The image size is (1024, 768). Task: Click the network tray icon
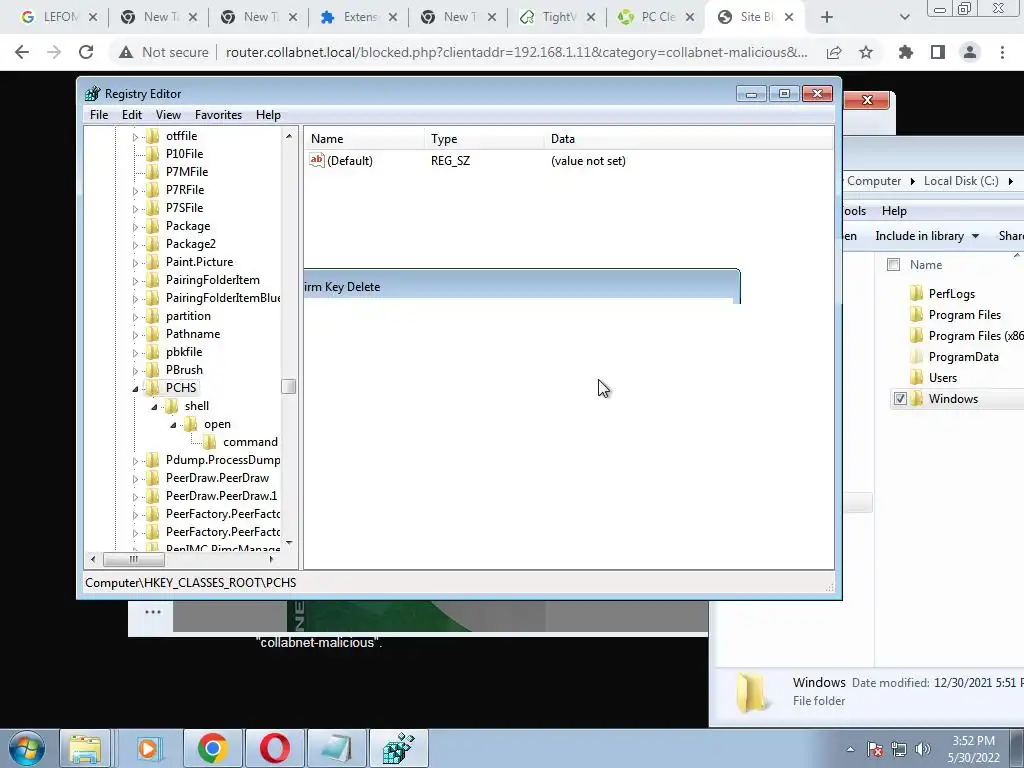click(899, 749)
